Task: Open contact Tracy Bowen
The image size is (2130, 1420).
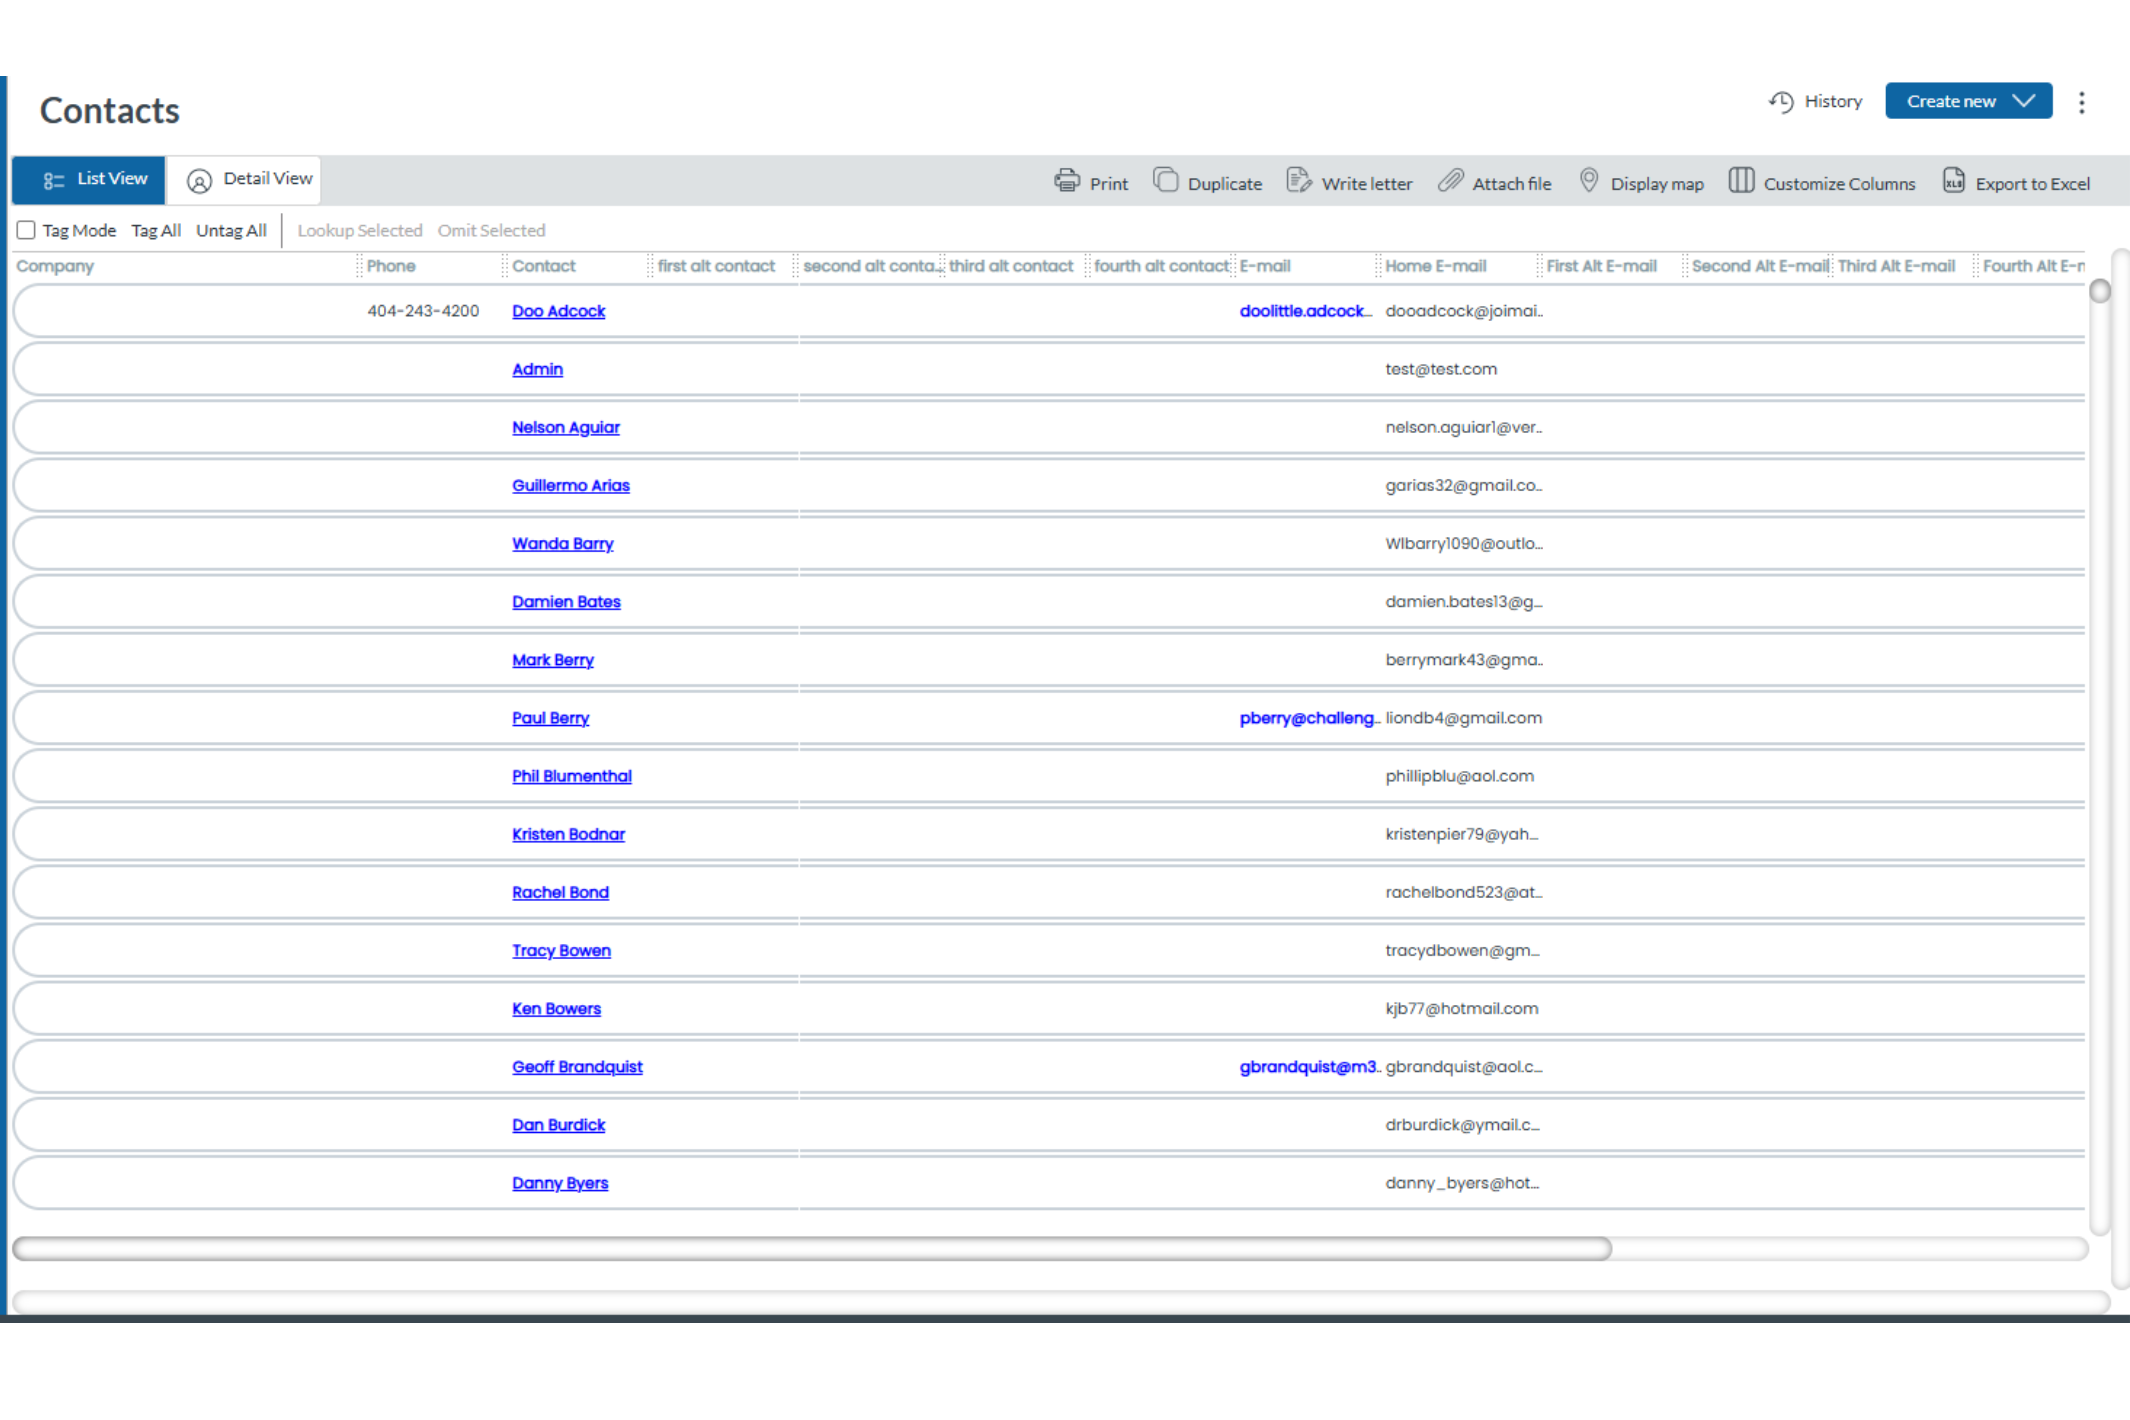Action: [x=562, y=950]
